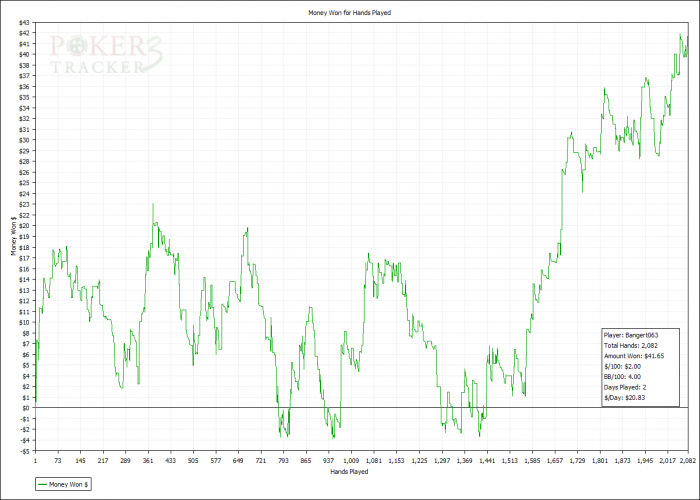Viewport: 700px width, 500px height.
Task: Click the '$32' y-axis tick label
Action: click(24, 119)
